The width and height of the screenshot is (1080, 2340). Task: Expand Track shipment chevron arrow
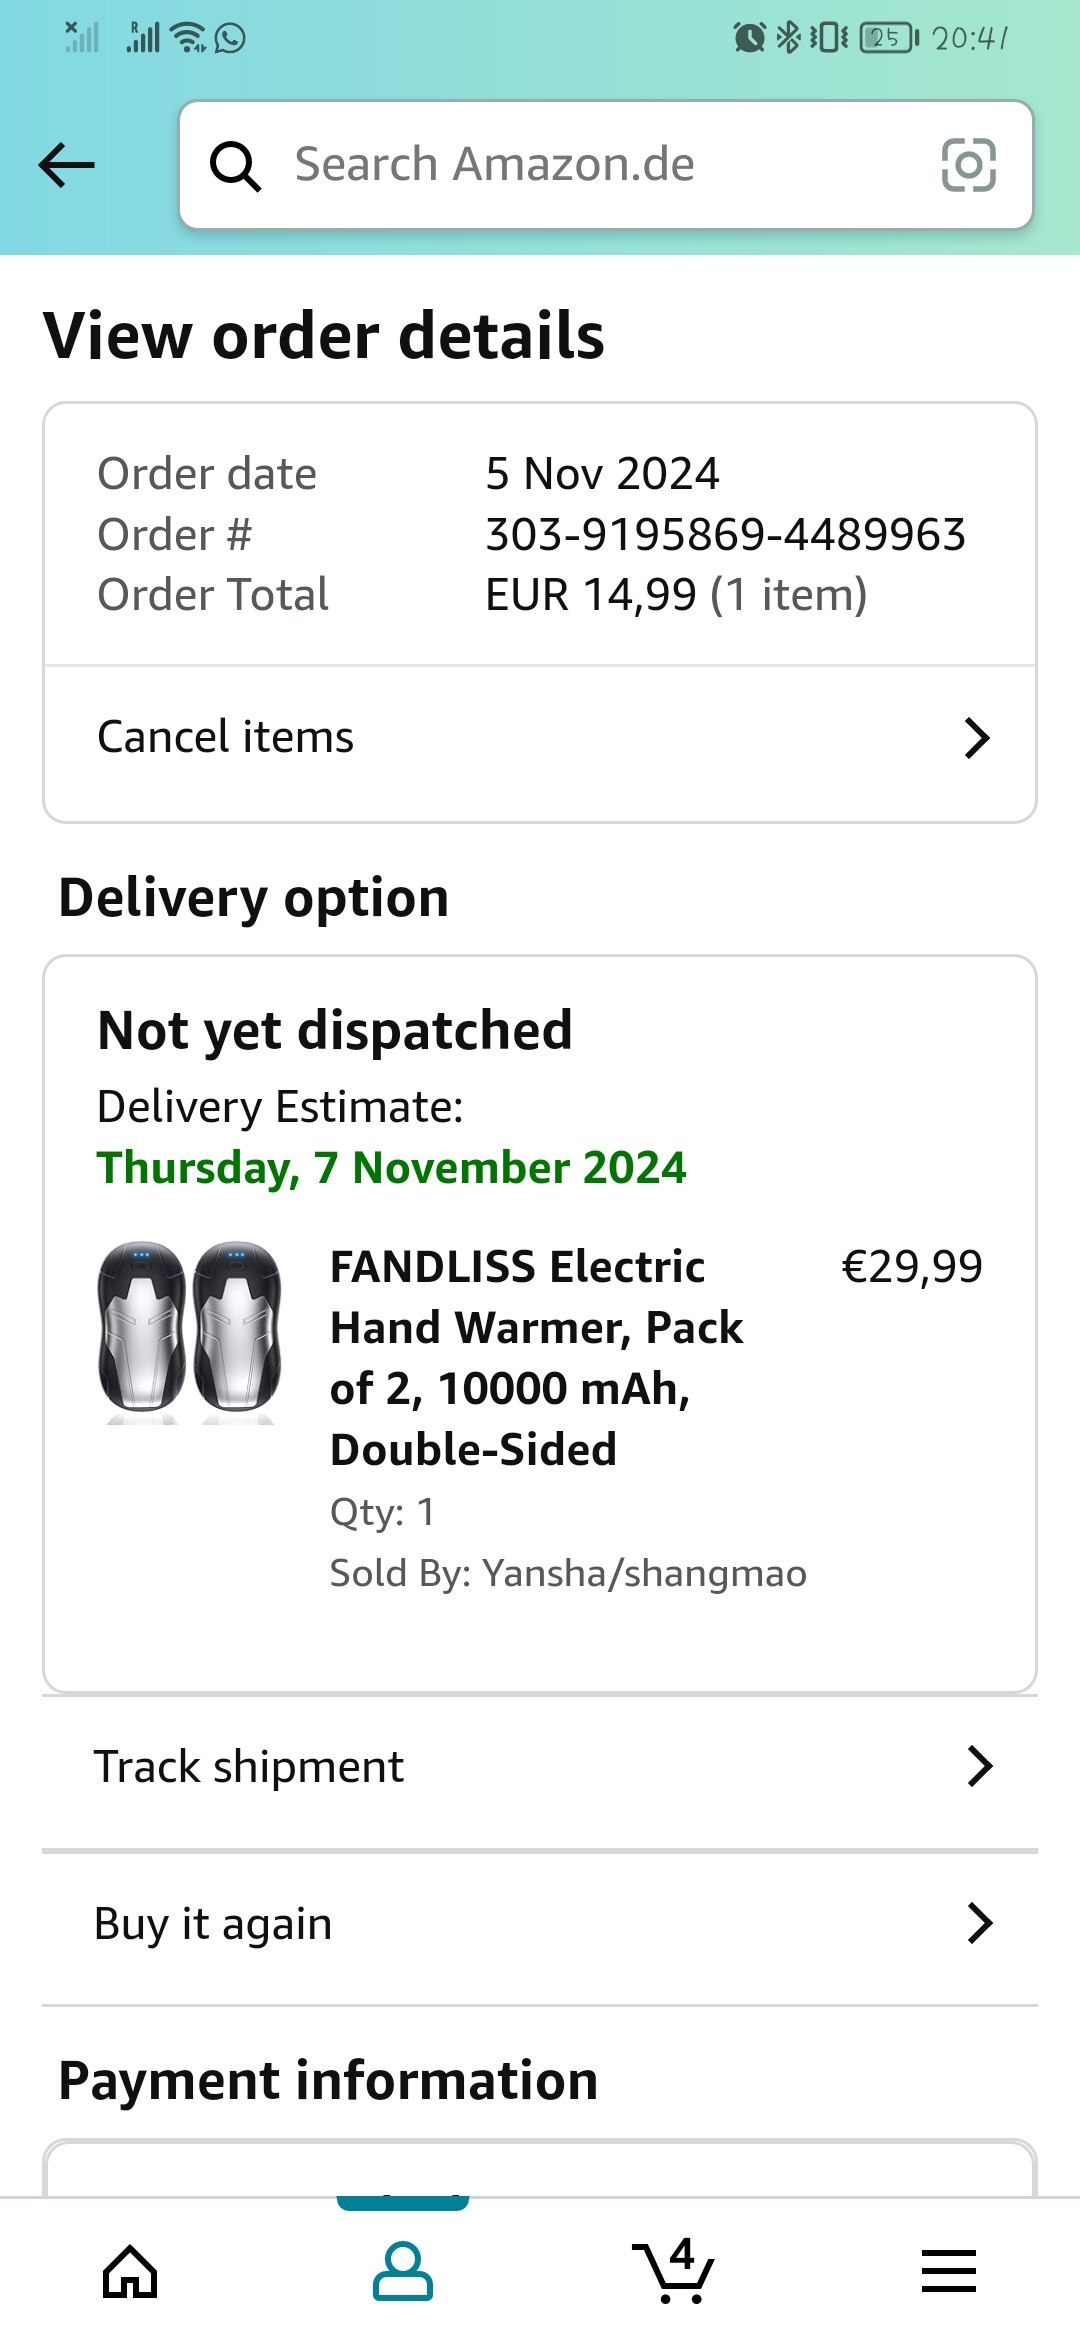coord(980,1766)
